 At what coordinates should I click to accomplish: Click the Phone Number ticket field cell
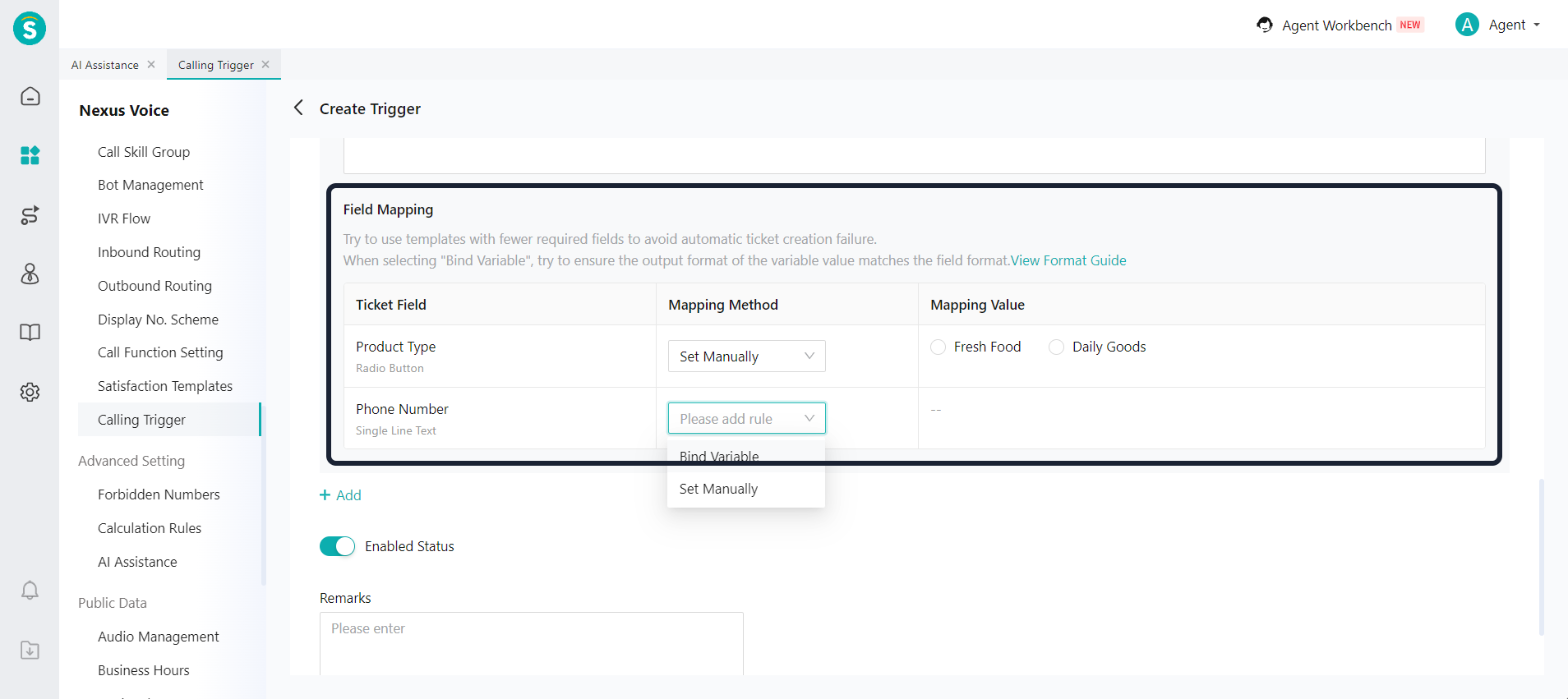[x=499, y=418]
